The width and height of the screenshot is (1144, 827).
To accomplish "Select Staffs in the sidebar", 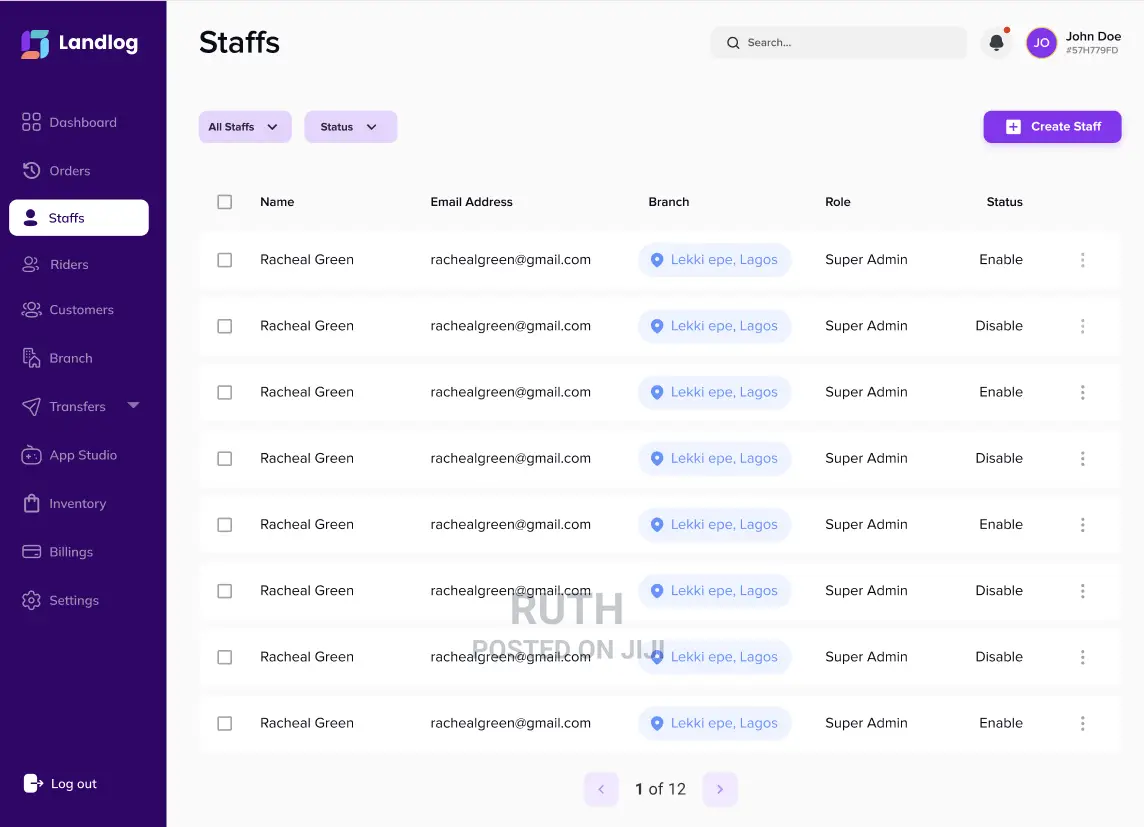I will point(79,218).
